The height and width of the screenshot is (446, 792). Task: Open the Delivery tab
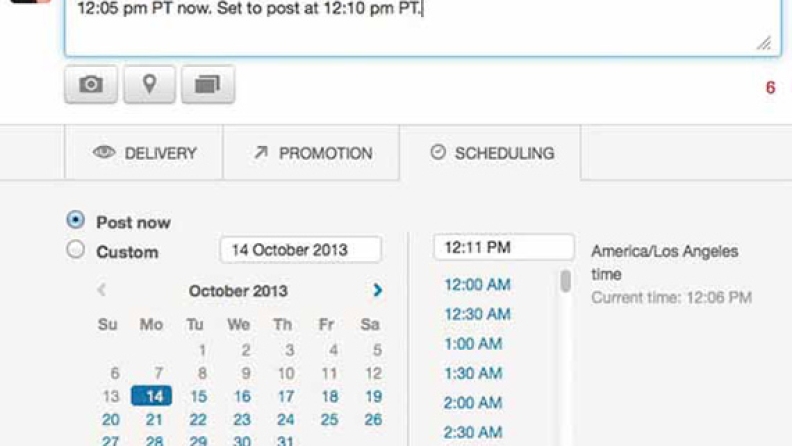[x=144, y=153]
